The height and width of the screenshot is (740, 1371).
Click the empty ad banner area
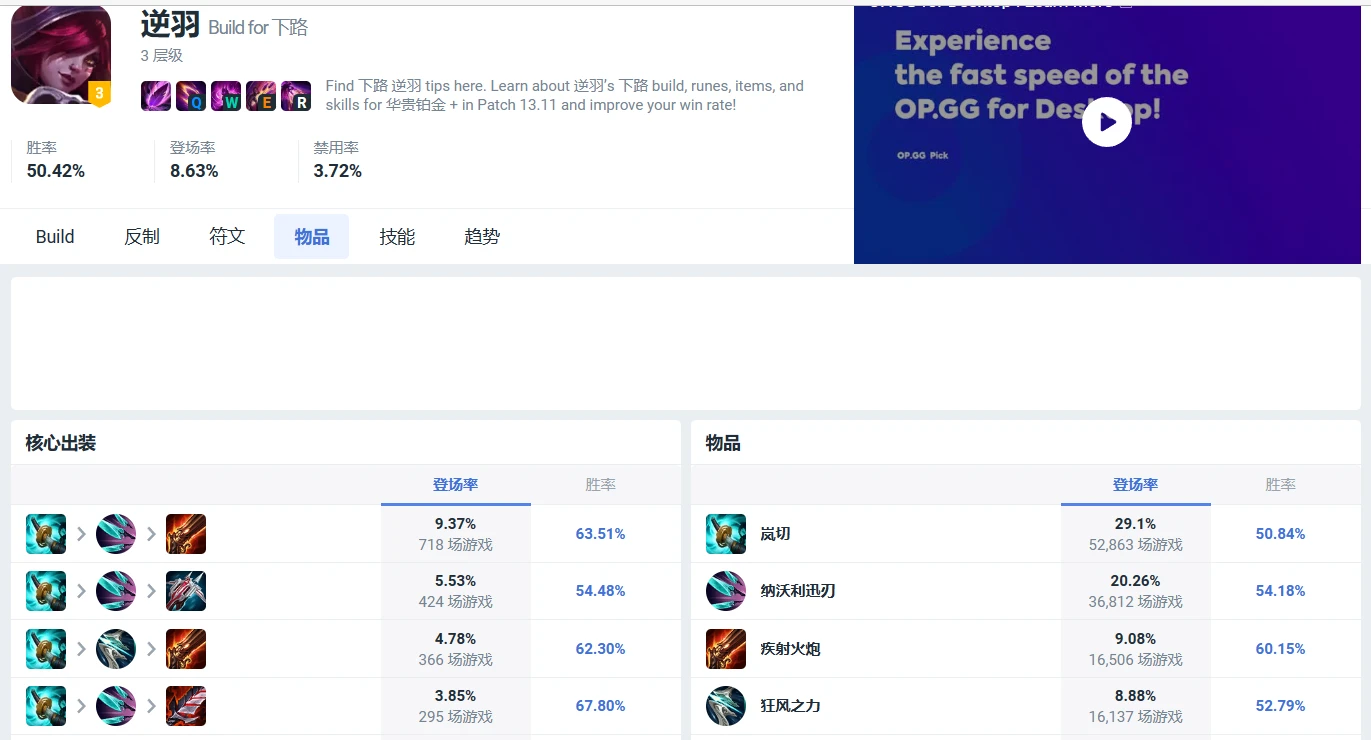685,343
